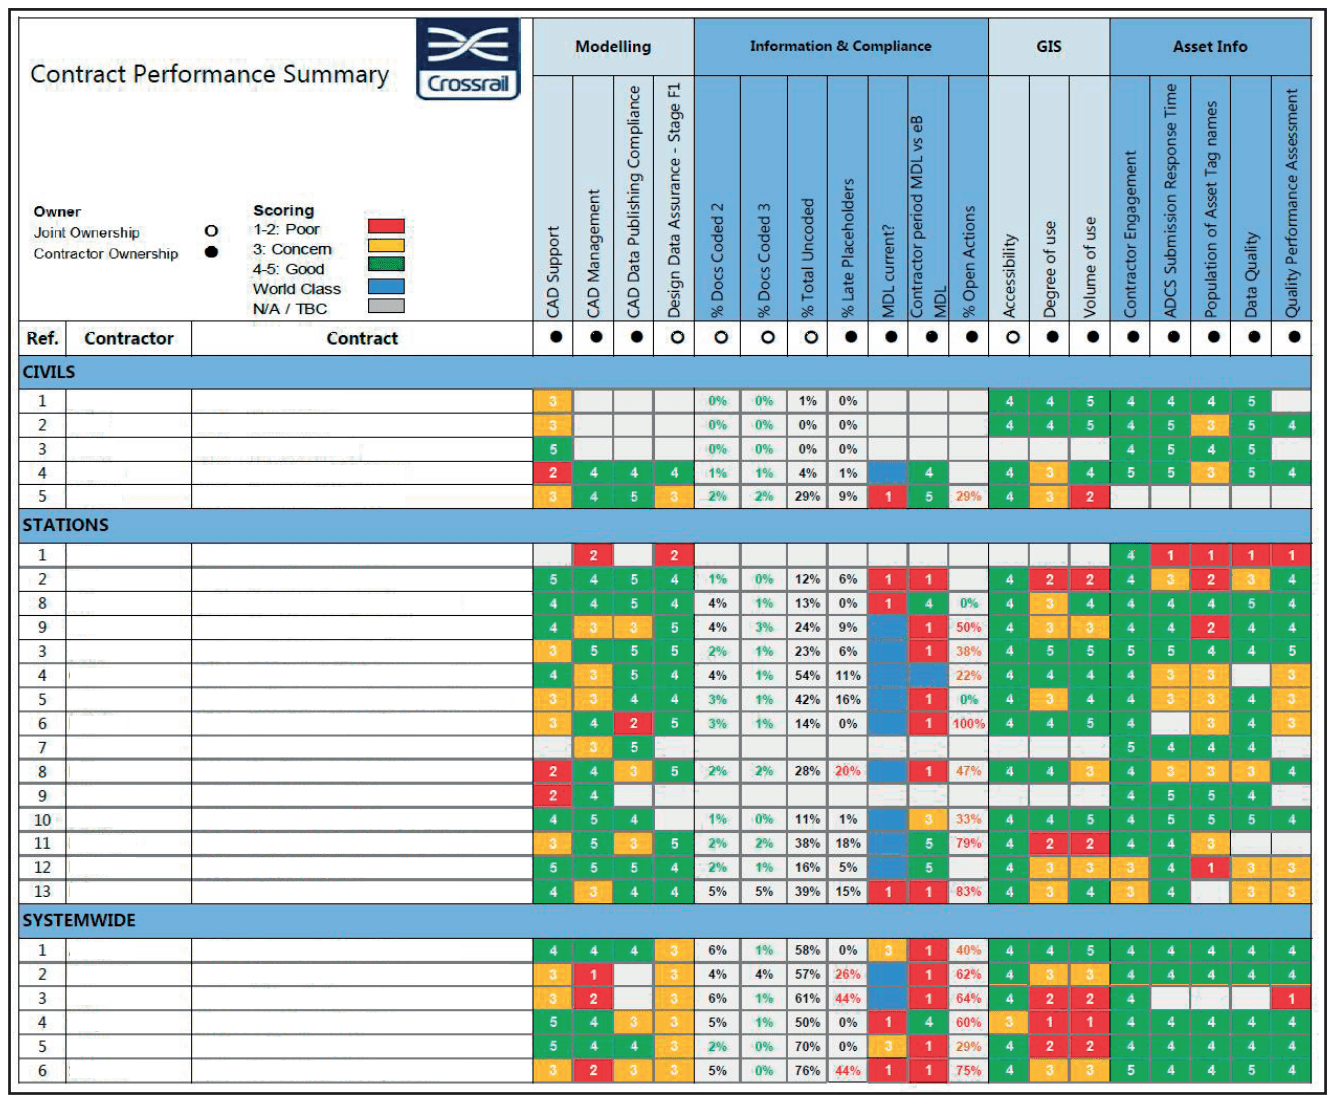Image resolution: width=1334 pixels, height=1104 pixels.
Task: Click the 79% open actions cell
Action: click(x=968, y=843)
